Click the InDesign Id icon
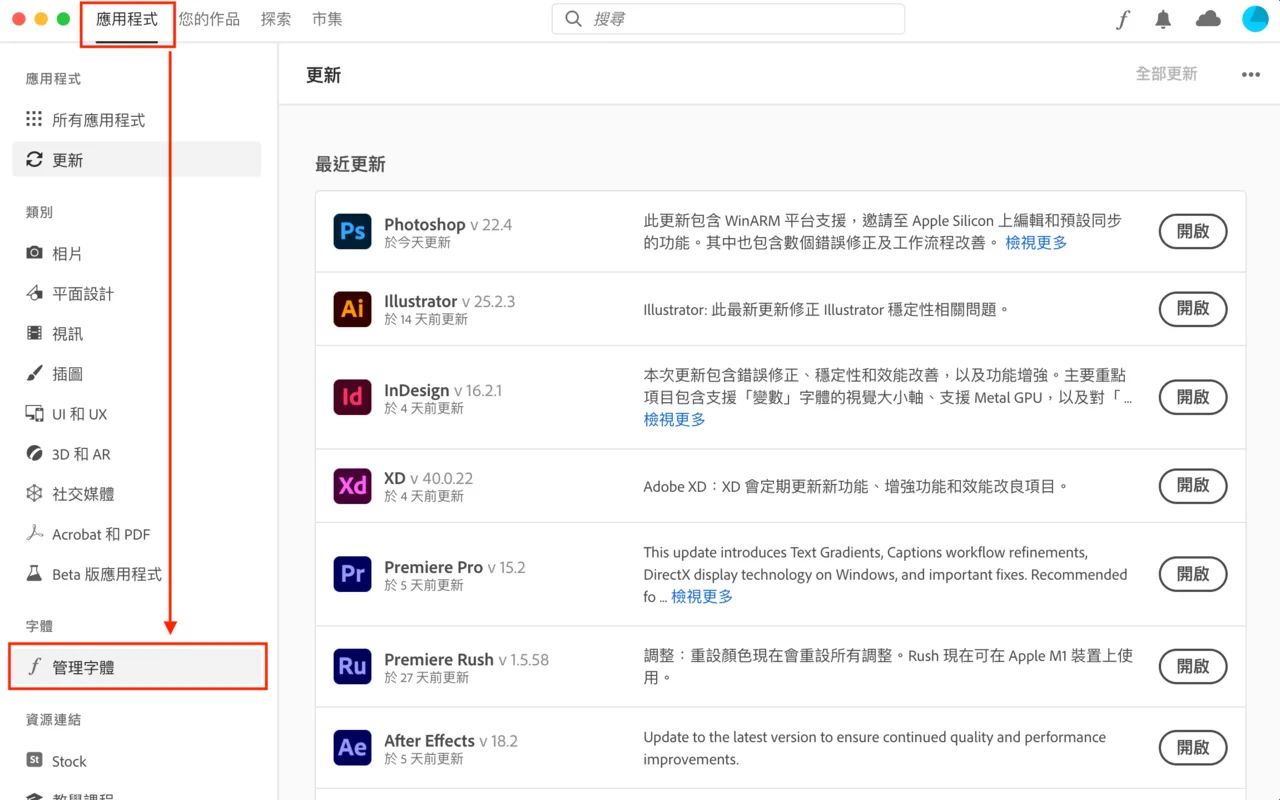Screen dimensions: 1280x800 pos(352,397)
